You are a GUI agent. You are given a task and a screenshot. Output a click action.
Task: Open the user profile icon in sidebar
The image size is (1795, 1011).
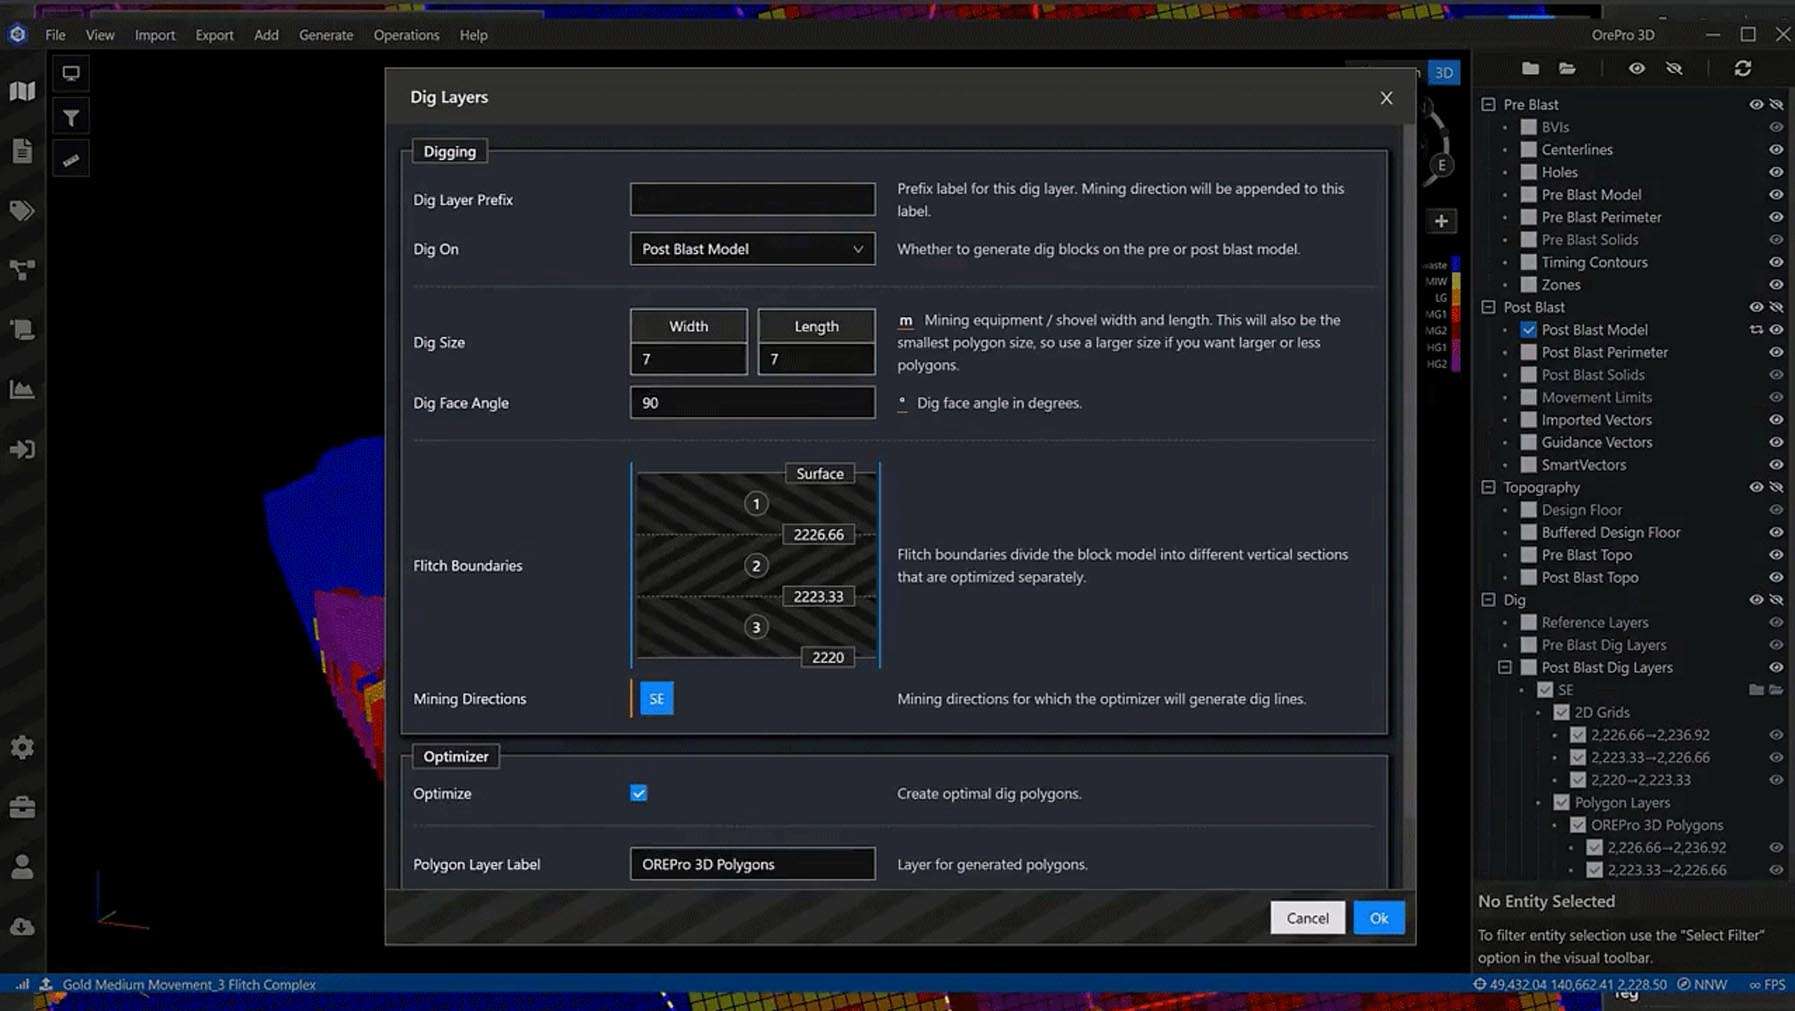[x=22, y=867]
